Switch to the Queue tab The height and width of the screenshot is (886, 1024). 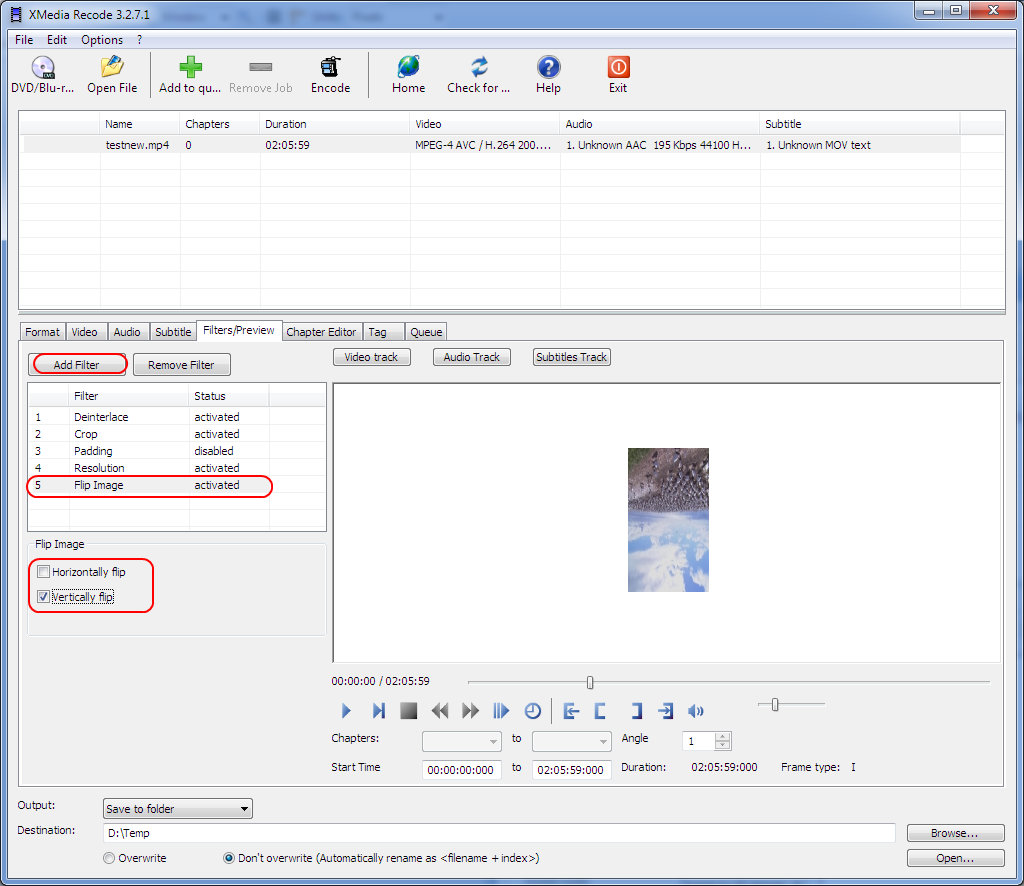point(426,332)
